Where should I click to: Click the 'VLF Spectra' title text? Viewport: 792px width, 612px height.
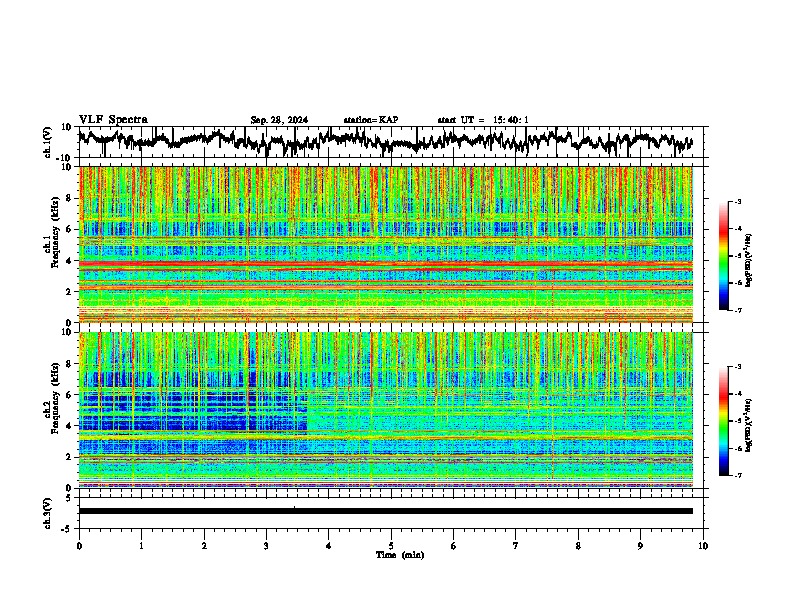point(113,120)
